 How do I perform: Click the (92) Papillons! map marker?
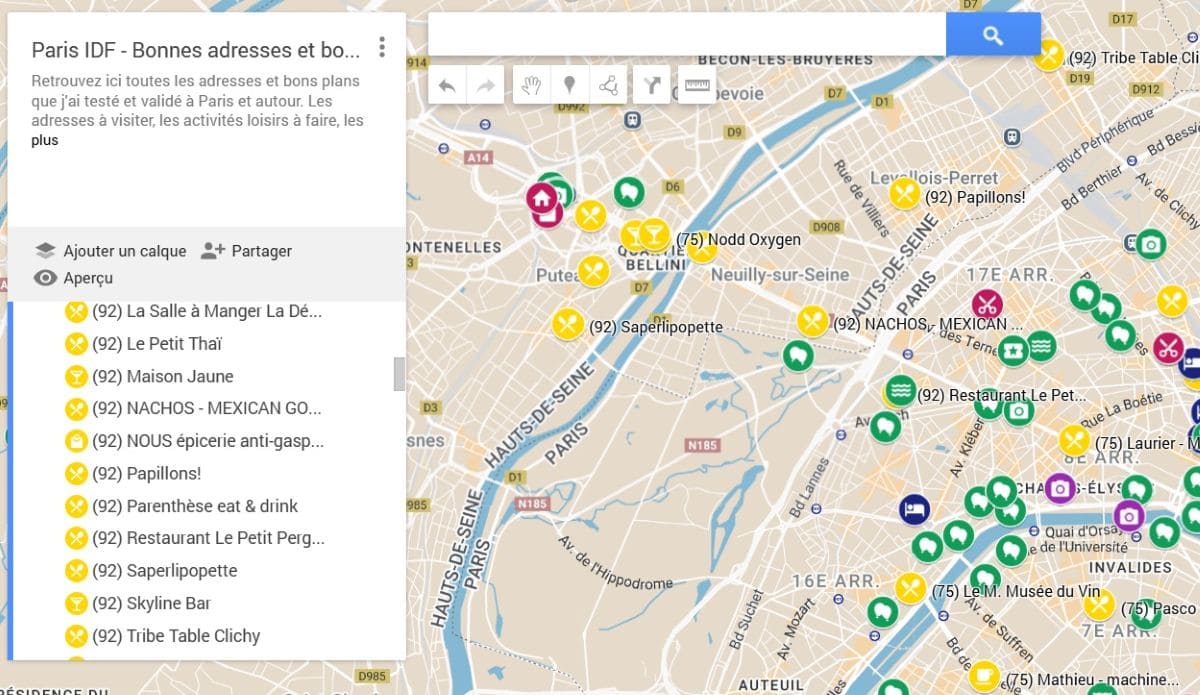pos(905,193)
